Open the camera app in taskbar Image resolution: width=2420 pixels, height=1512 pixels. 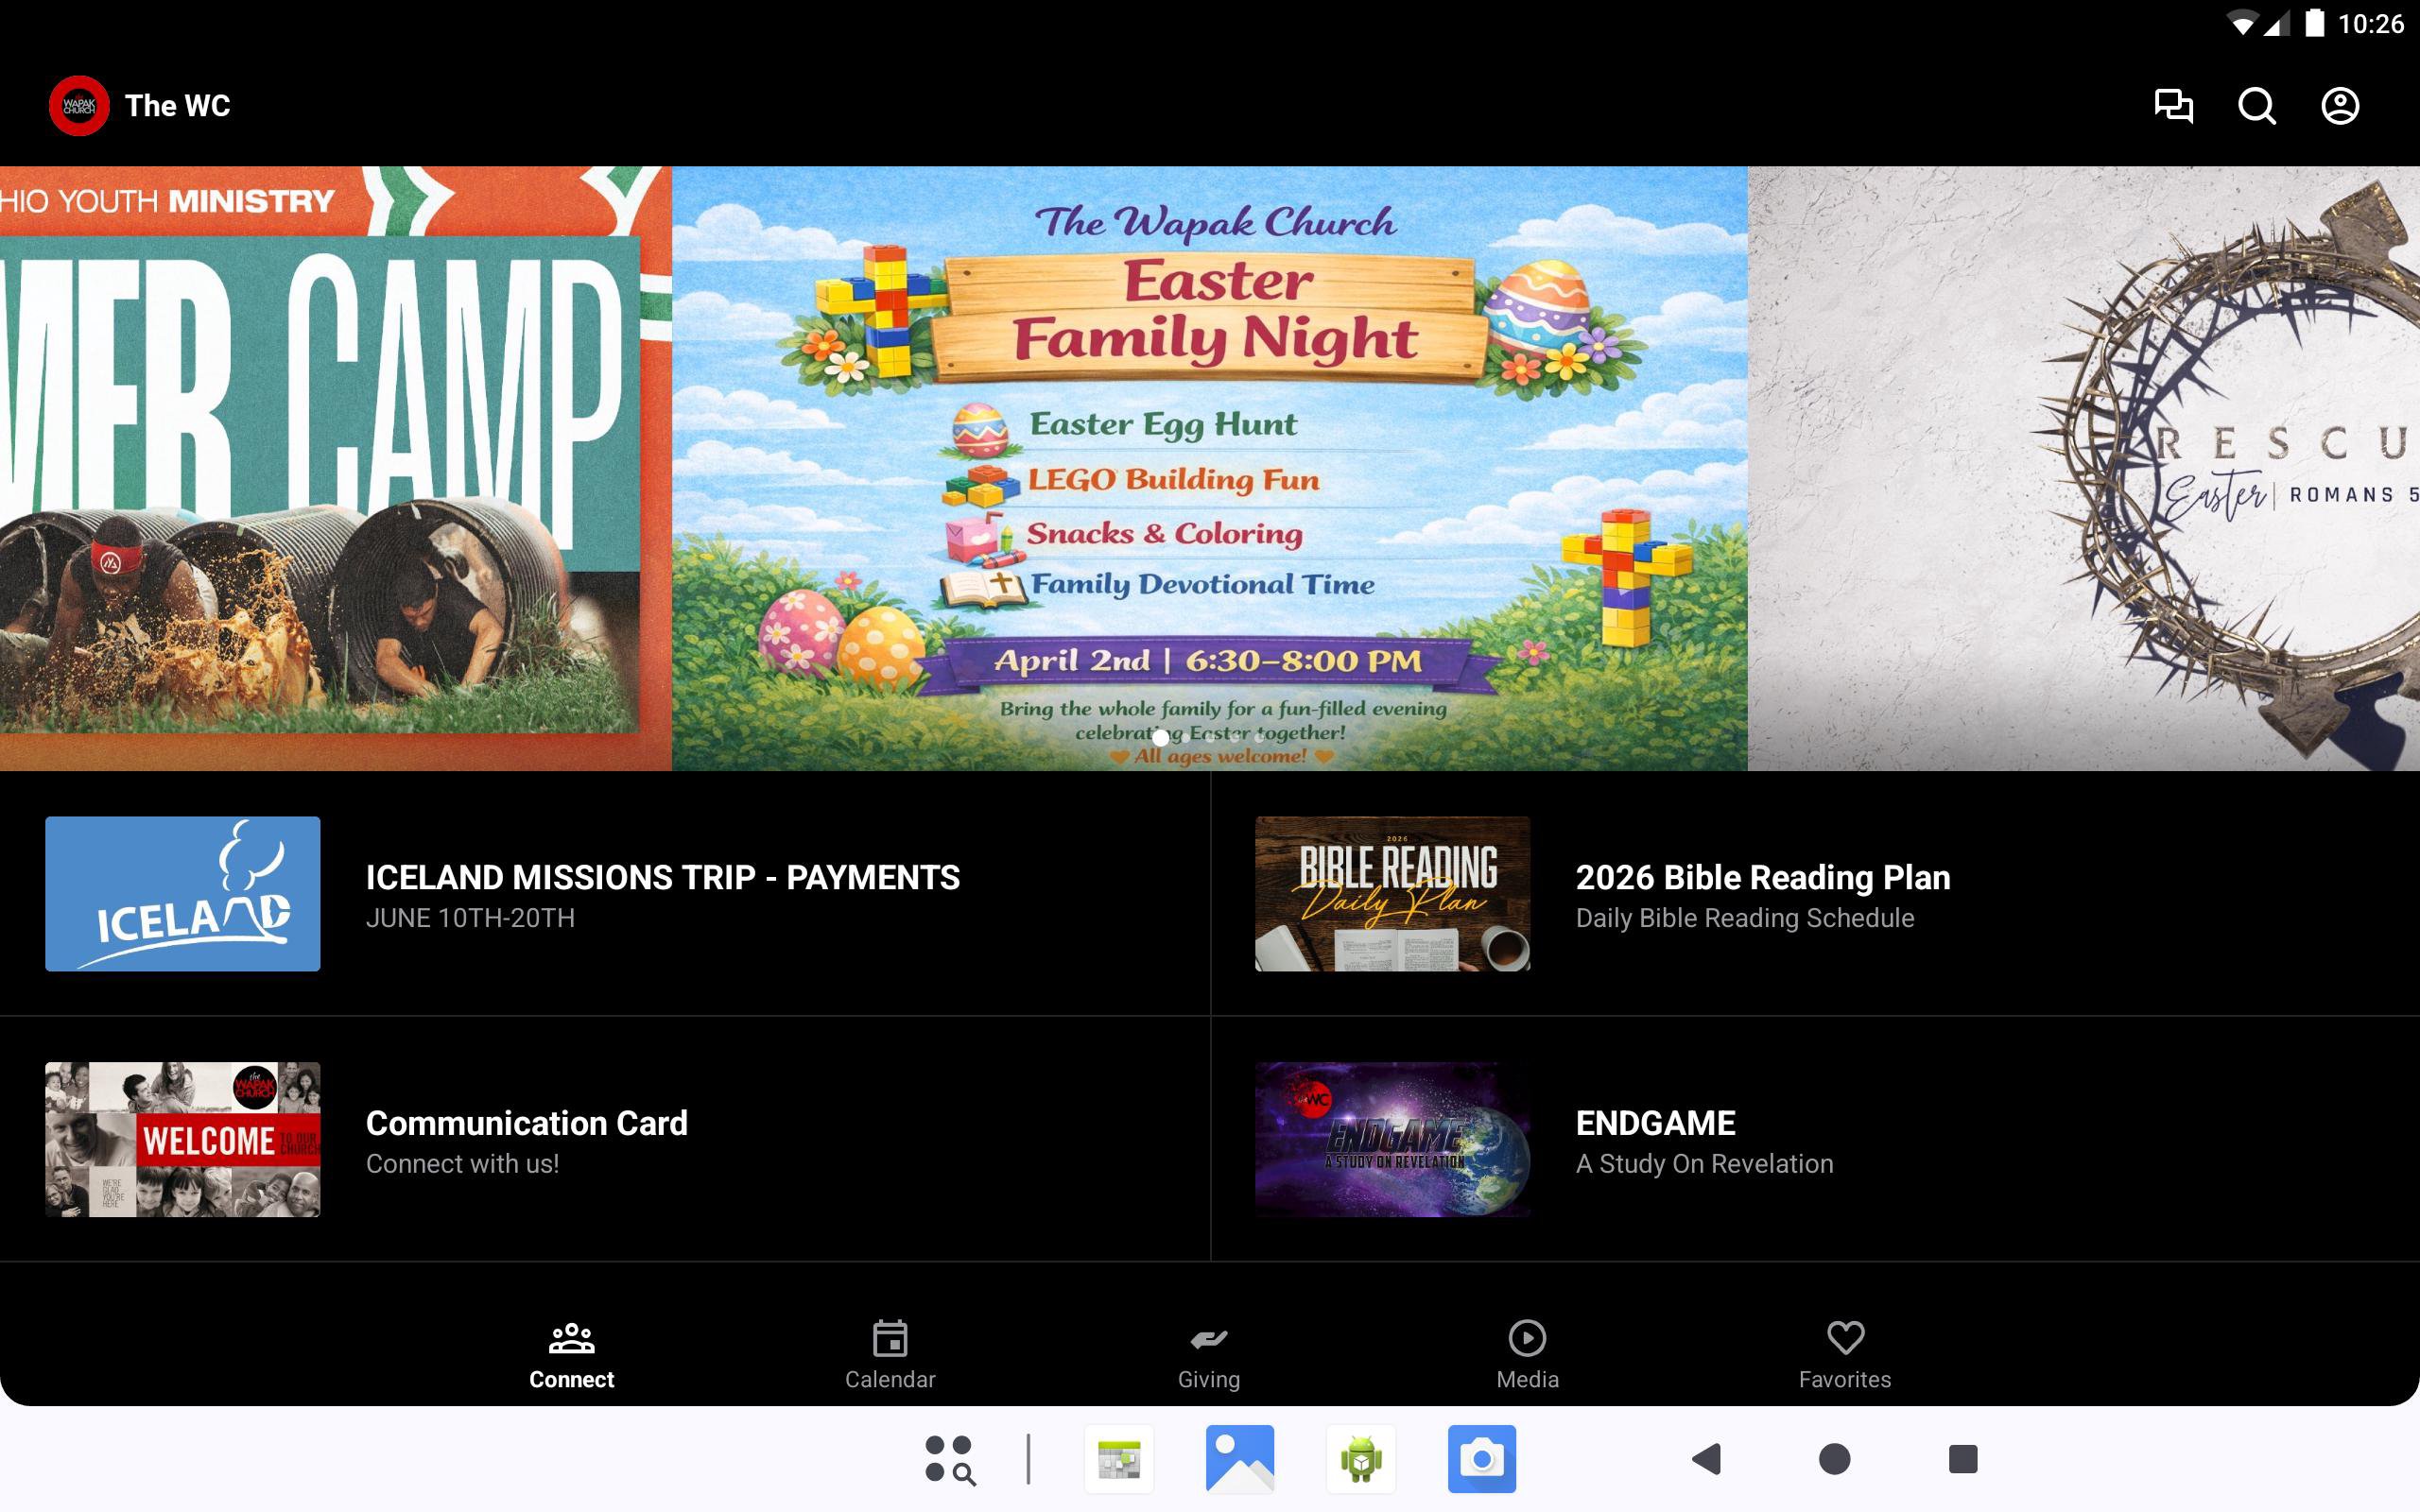click(x=1481, y=1459)
